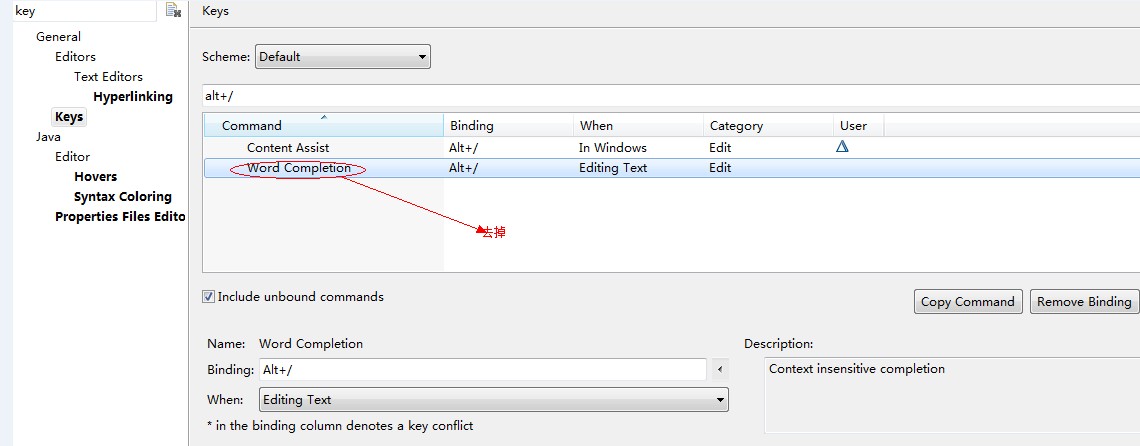Screen dimensions: 1140x446
Task: Select the Content Assist command row
Action: (x=288, y=148)
